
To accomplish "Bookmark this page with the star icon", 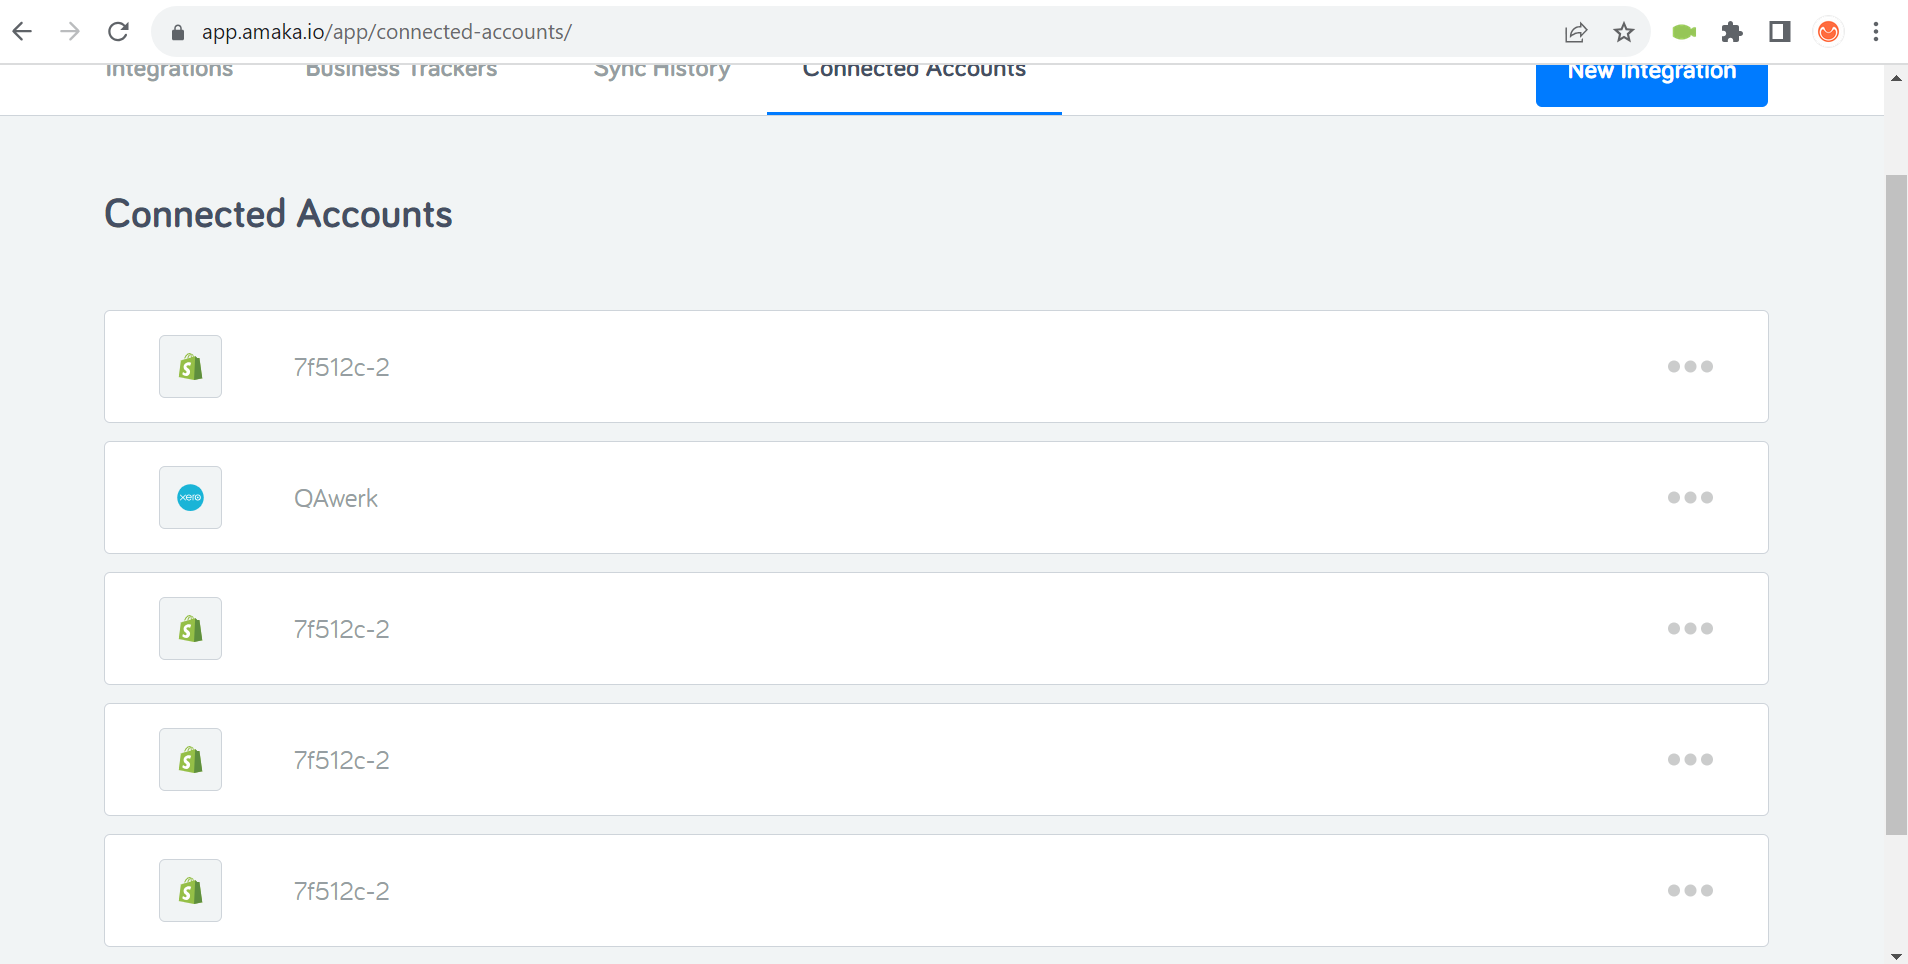I will click(1624, 32).
